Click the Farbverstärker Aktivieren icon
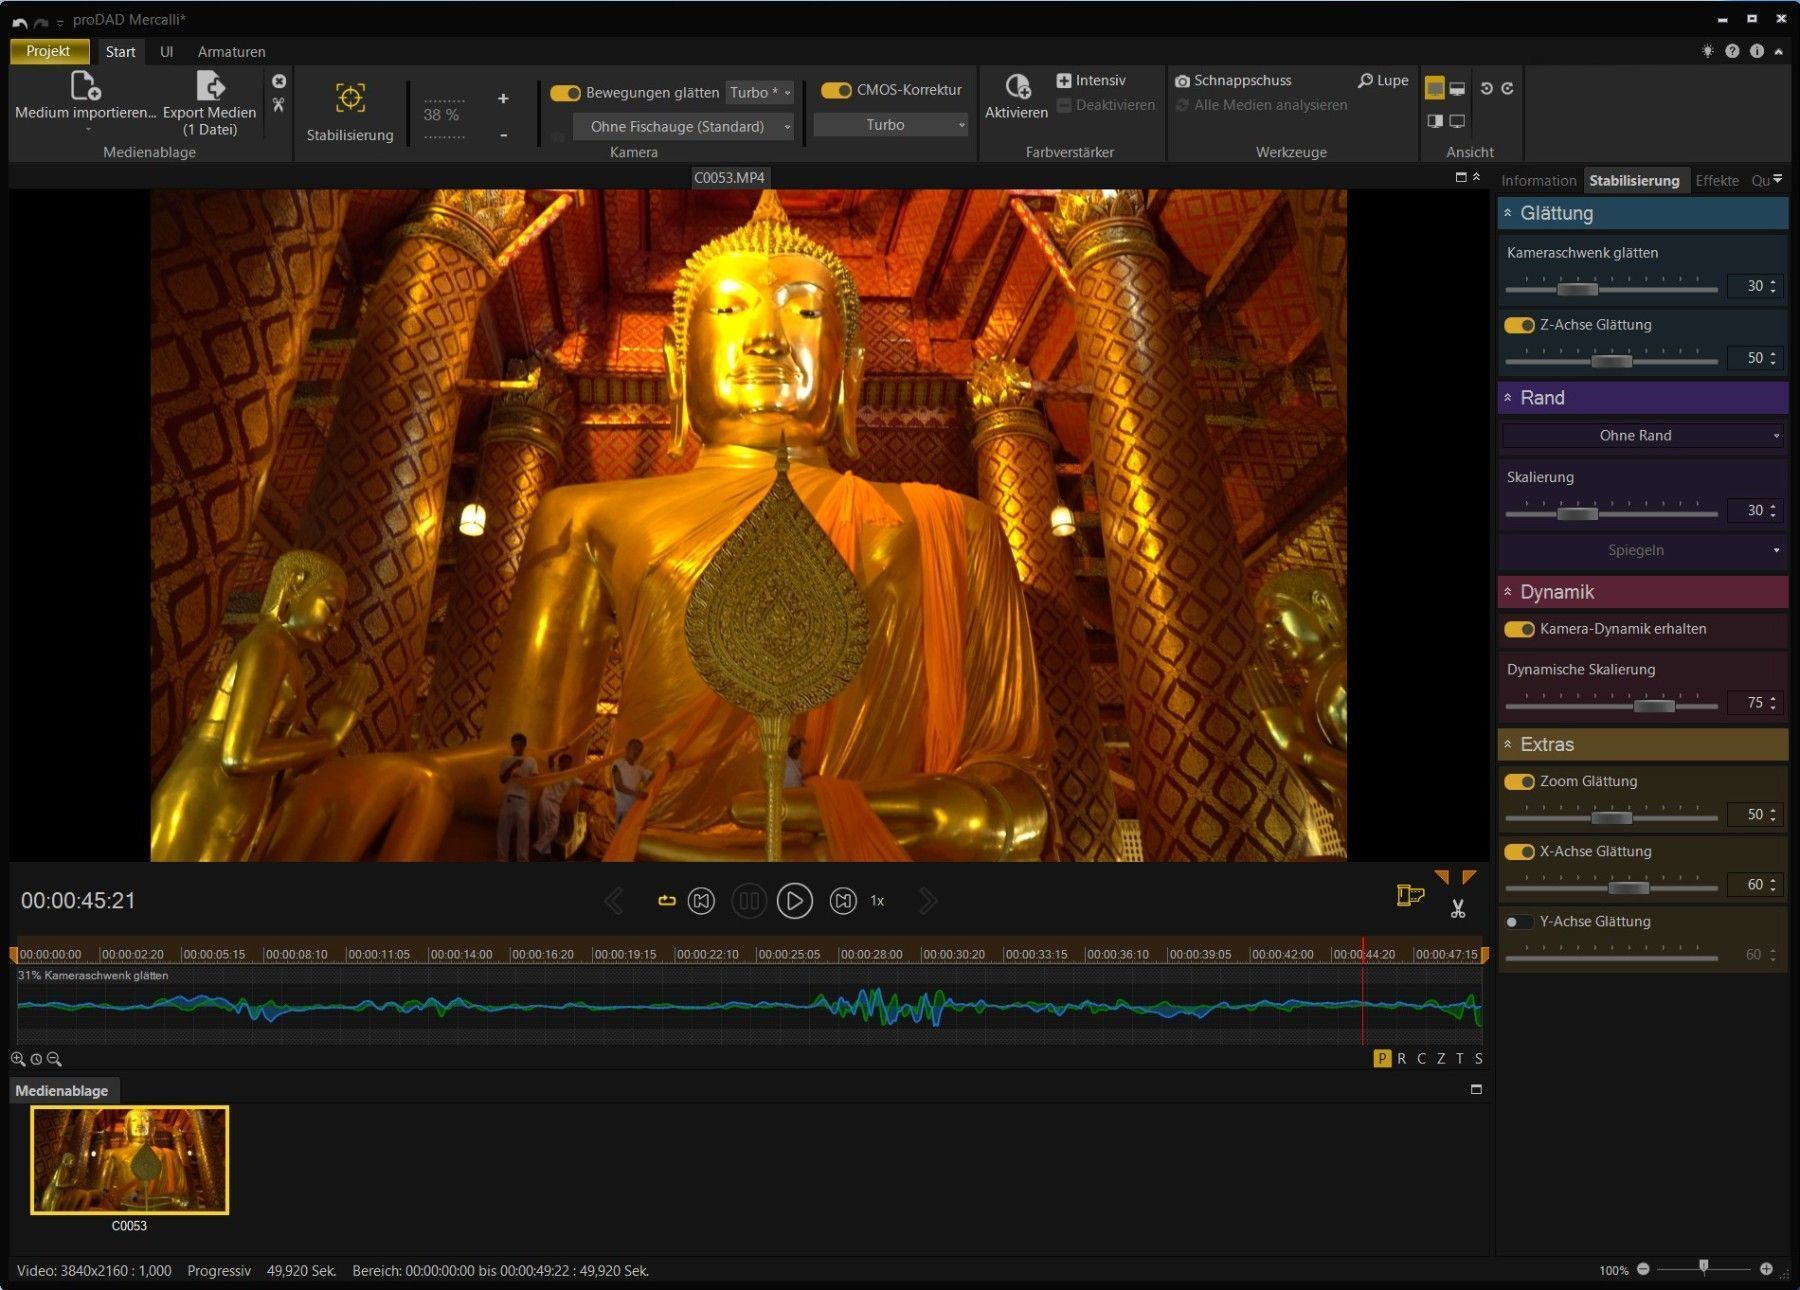This screenshot has height=1290, width=1800. point(1017,87)
